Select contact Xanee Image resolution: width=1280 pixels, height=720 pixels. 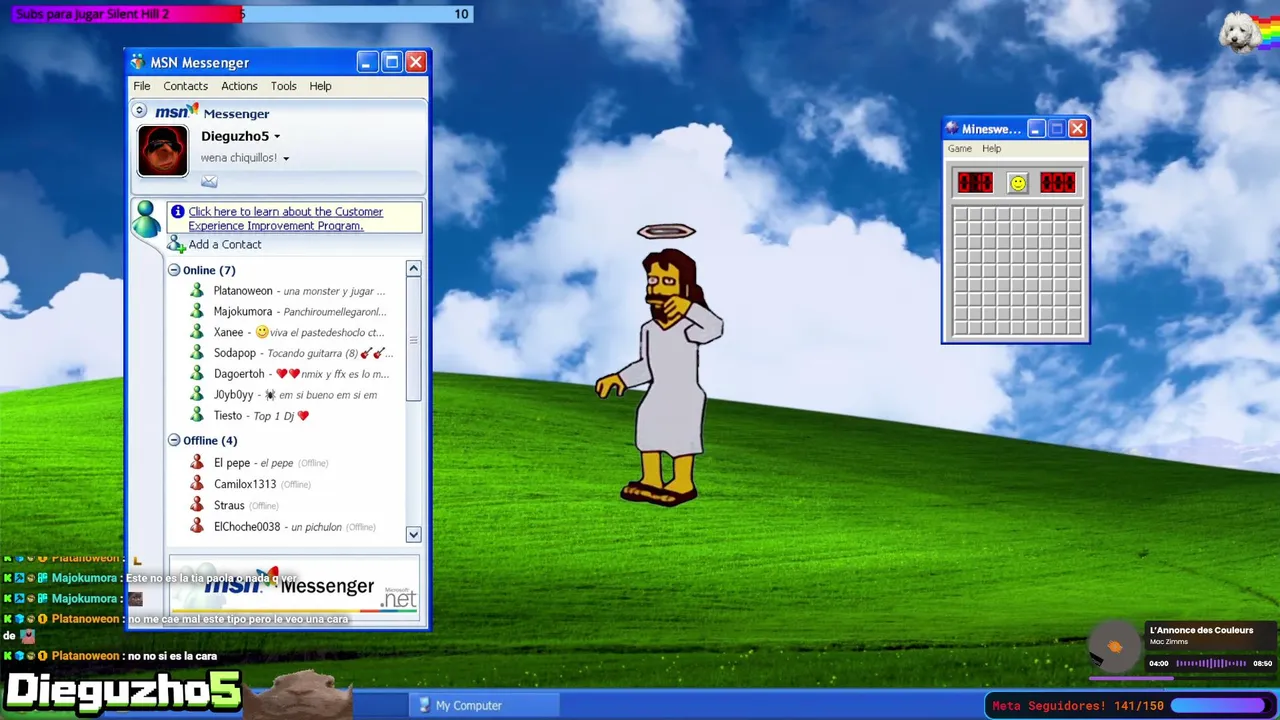(x=228, y=332)
